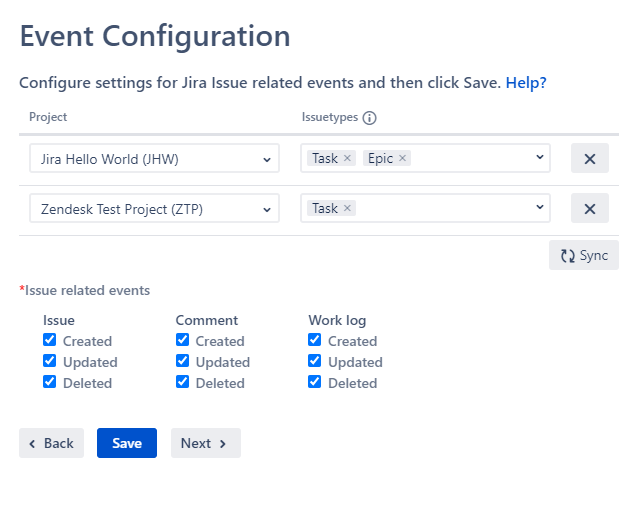The height and width of the screenshot is (512, 626).
Task: Open the Zendesk Test Project (ZTP) dropdown
Action: 154,208
